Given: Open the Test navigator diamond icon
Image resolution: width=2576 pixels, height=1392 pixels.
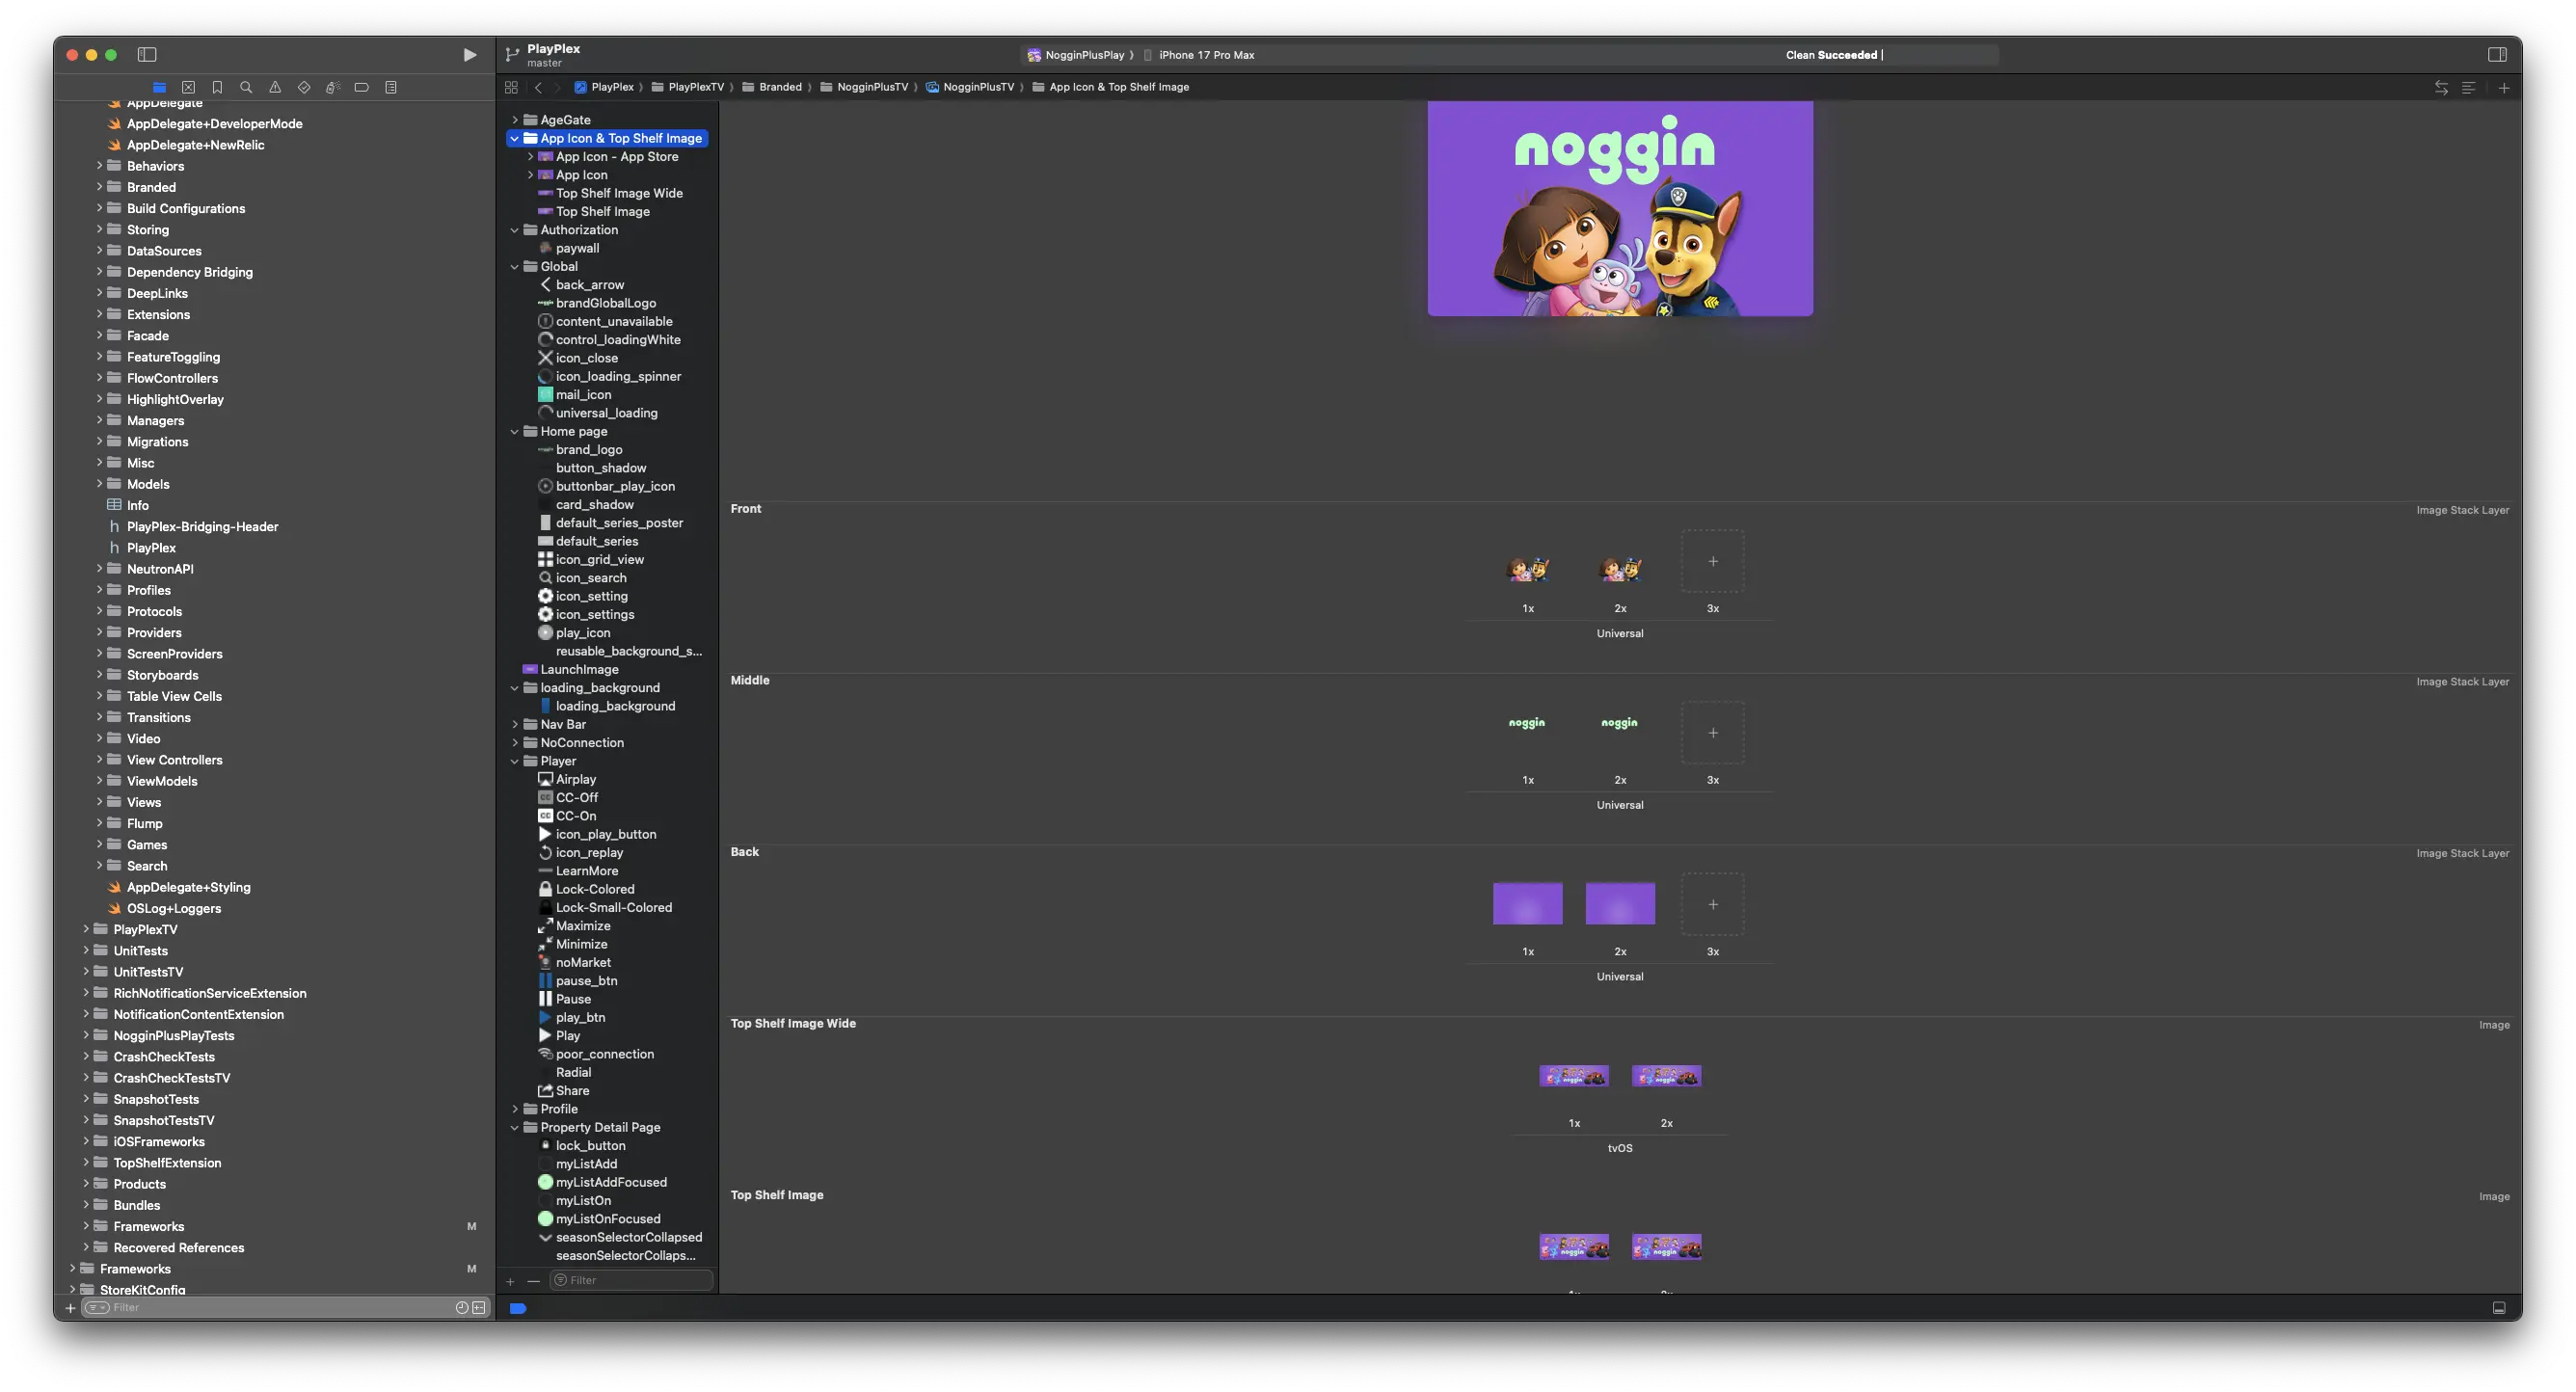Looking at the screenshot, I should (x=304, y=87).
